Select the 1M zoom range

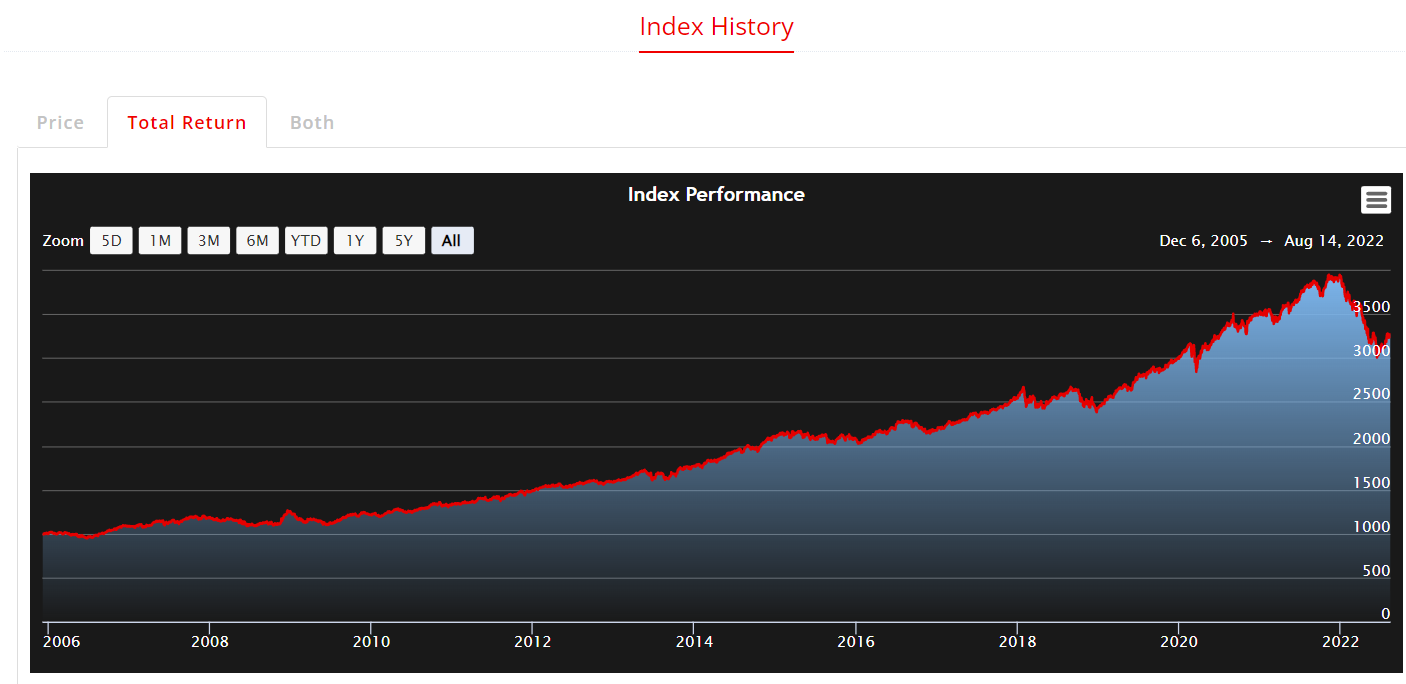click(160, 241)
